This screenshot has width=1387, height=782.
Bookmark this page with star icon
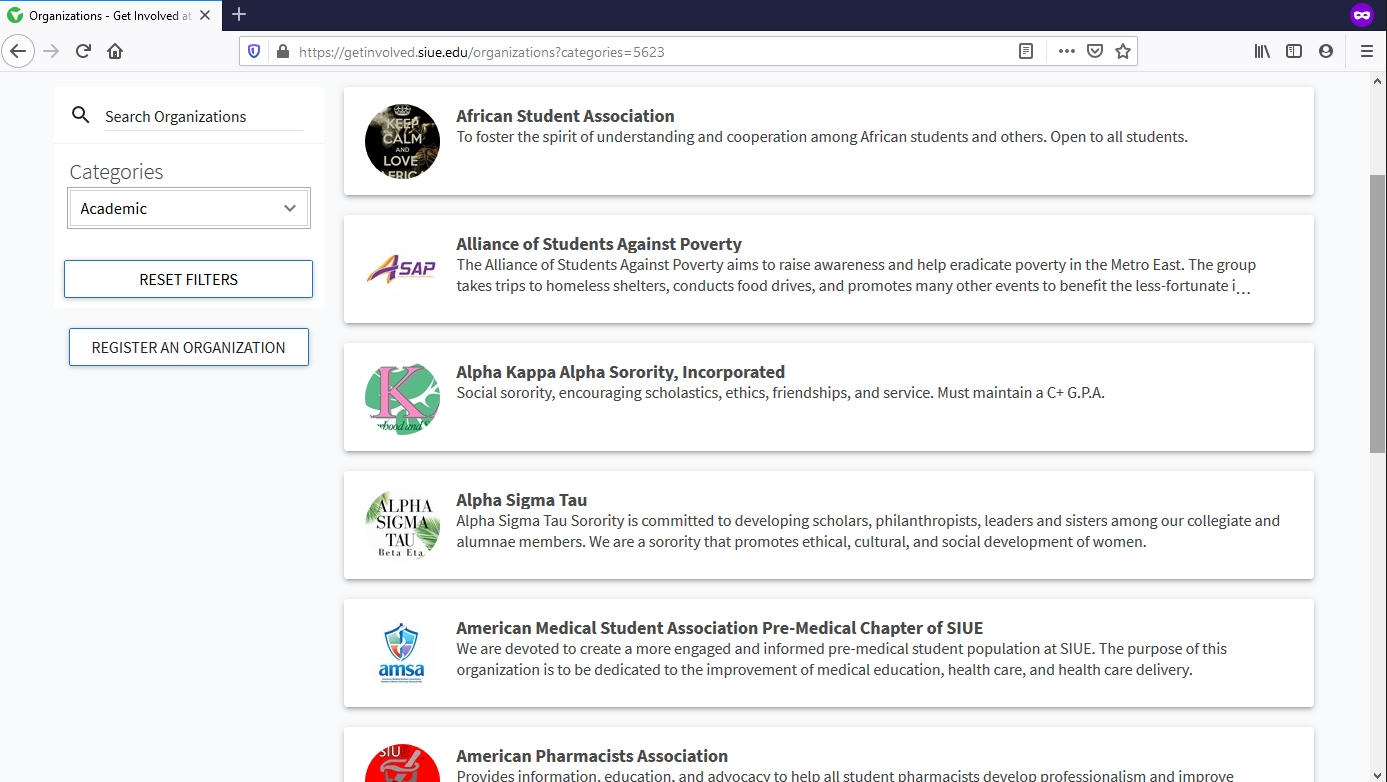coord(1123,51)
